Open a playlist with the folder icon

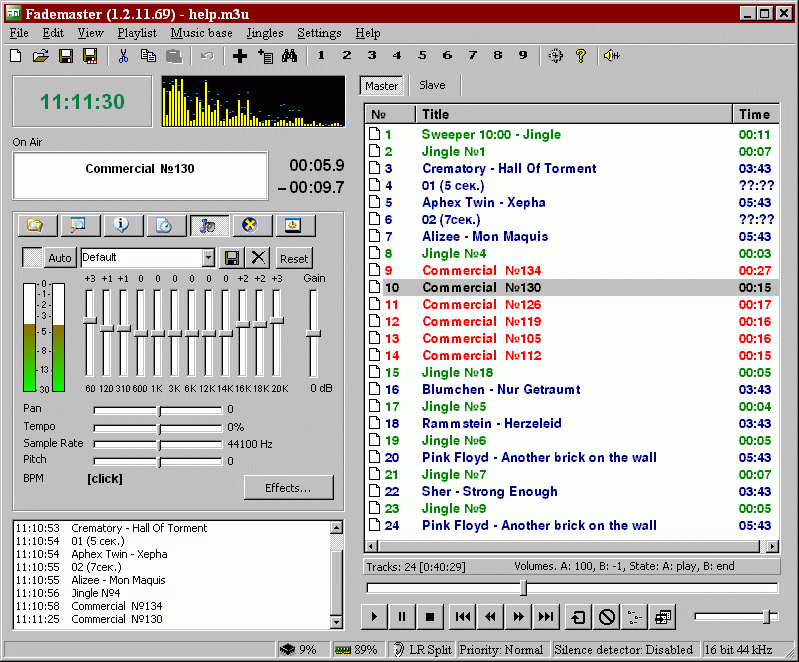[41, 56]
